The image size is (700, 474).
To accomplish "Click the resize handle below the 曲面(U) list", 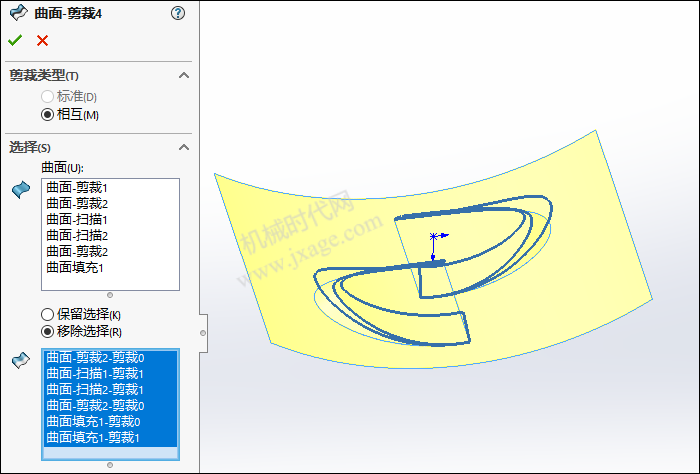I will 110,295.
